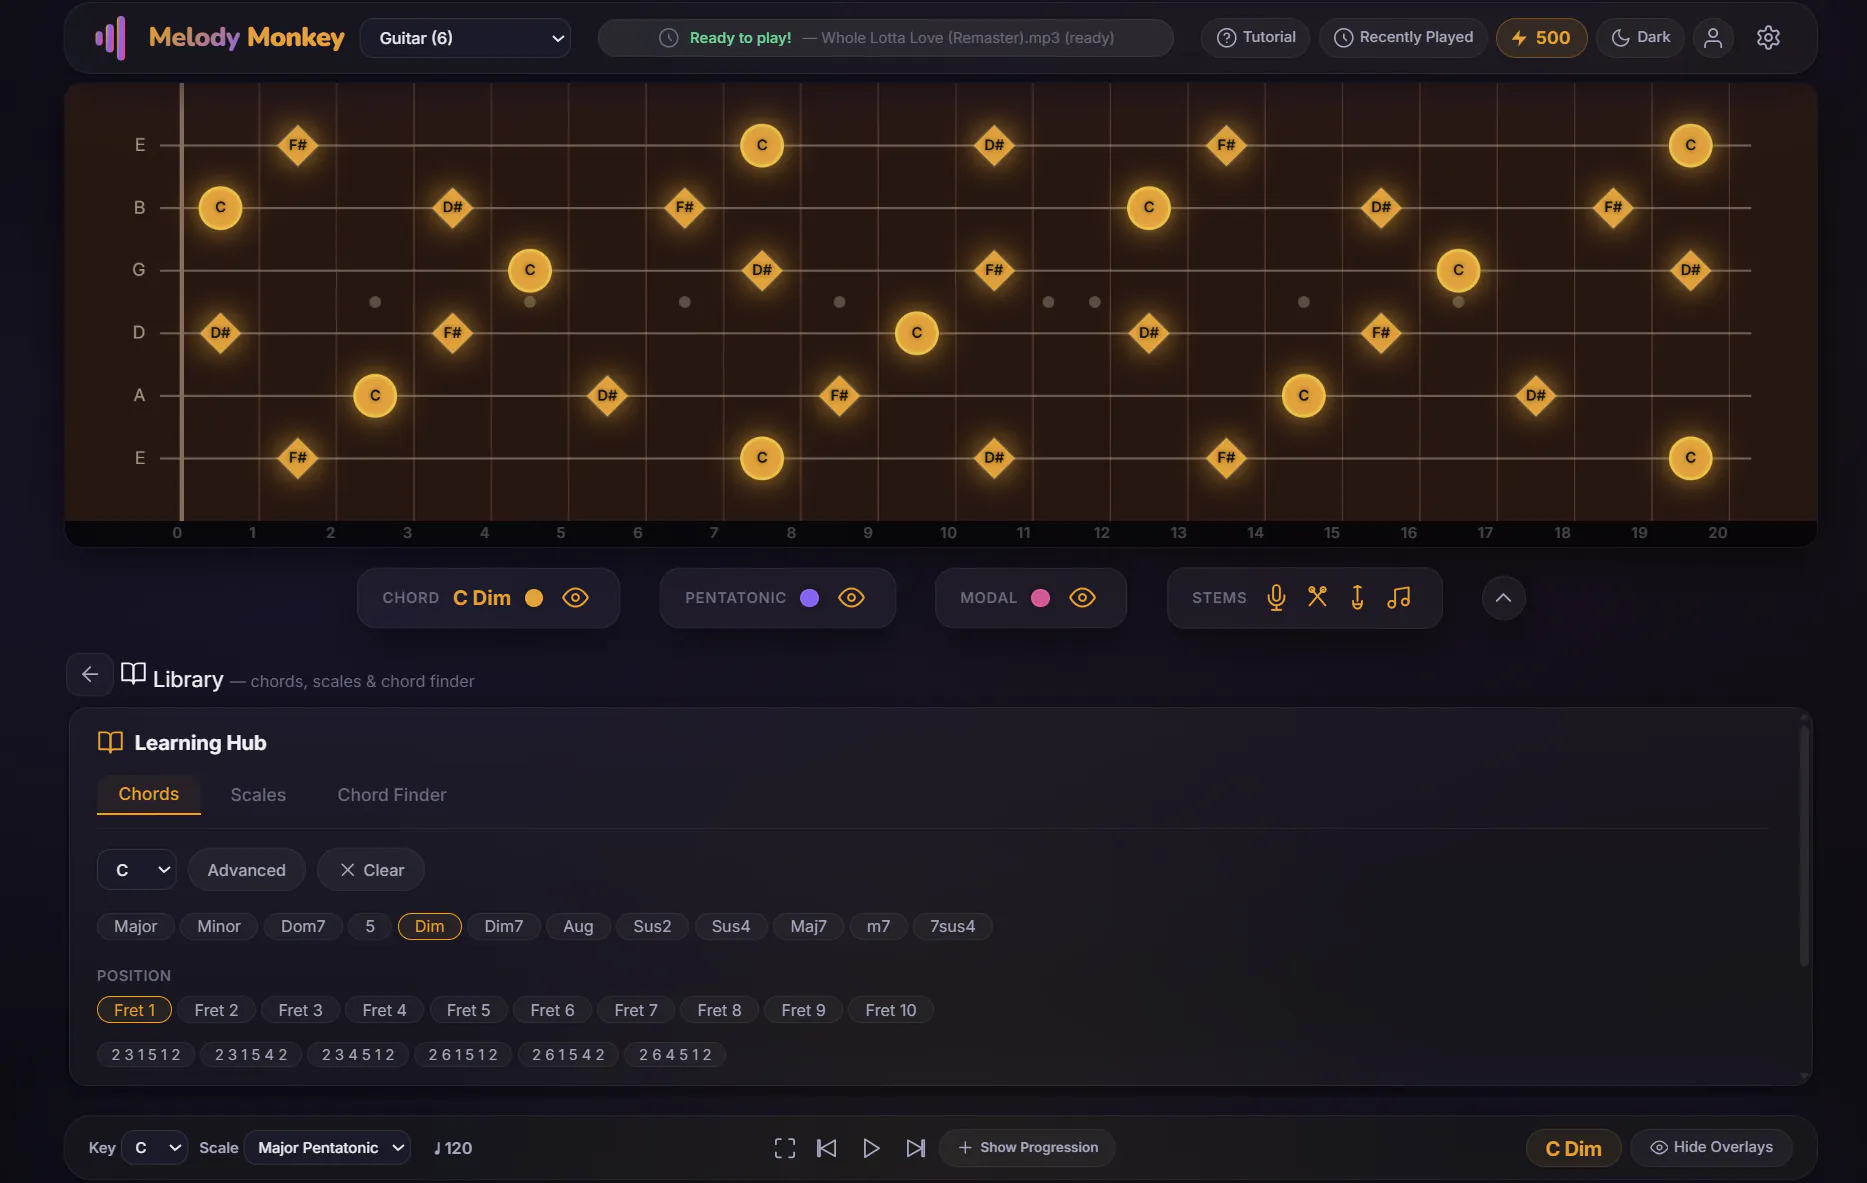Switch to the Chords tab
Screen dimensions: 1867x1183
(x=148, y=794)
